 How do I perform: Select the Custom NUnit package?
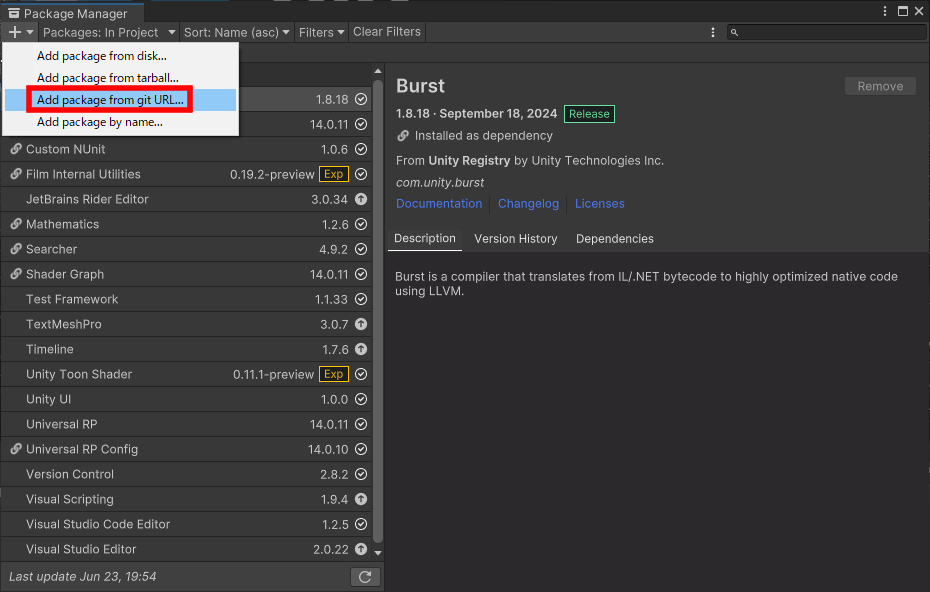coord(186,149)
